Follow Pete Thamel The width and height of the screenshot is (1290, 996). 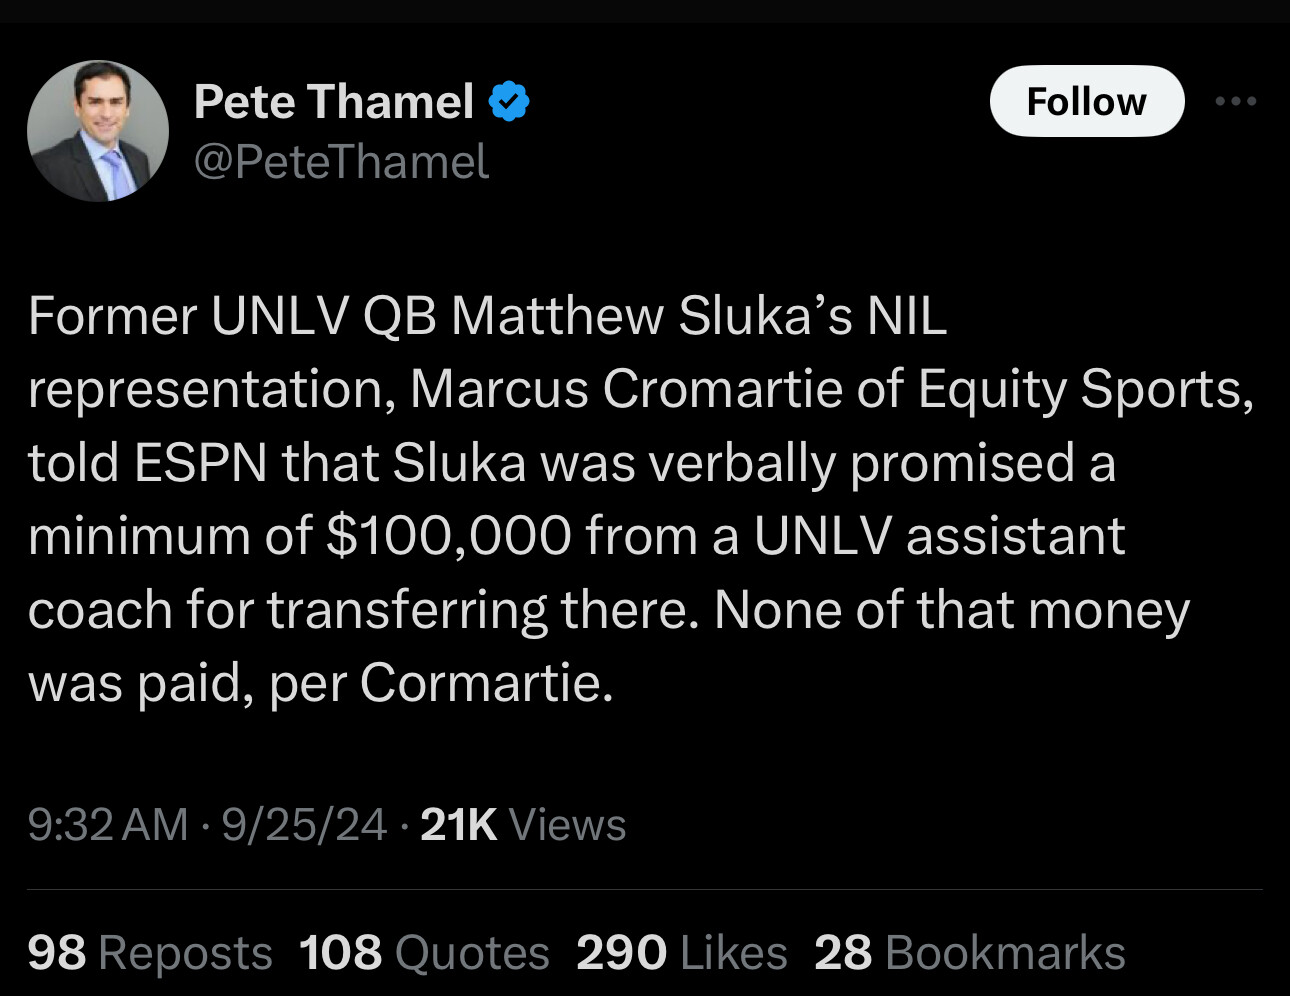tap(1086, 101)
